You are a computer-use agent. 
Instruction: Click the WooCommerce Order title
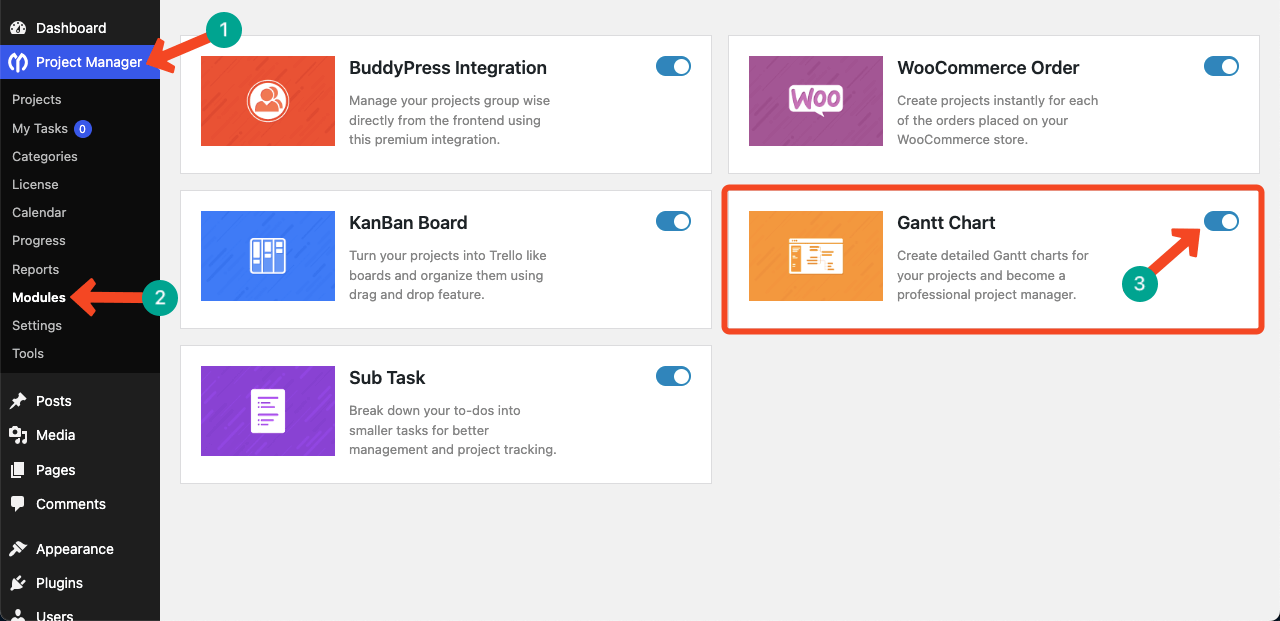(988, 68)
